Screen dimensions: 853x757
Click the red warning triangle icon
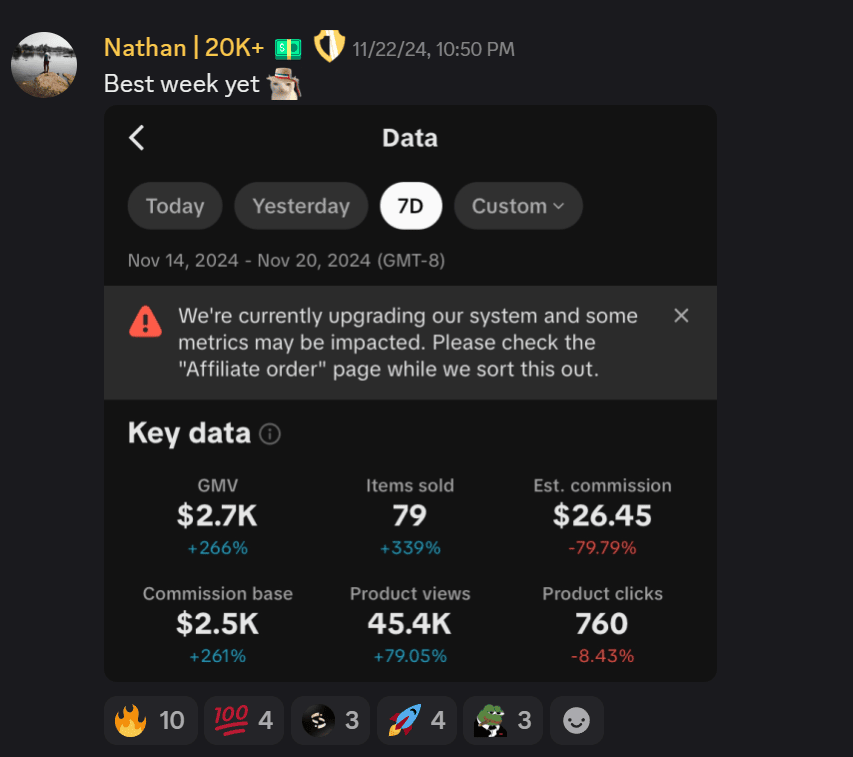(x=145, y=321)
